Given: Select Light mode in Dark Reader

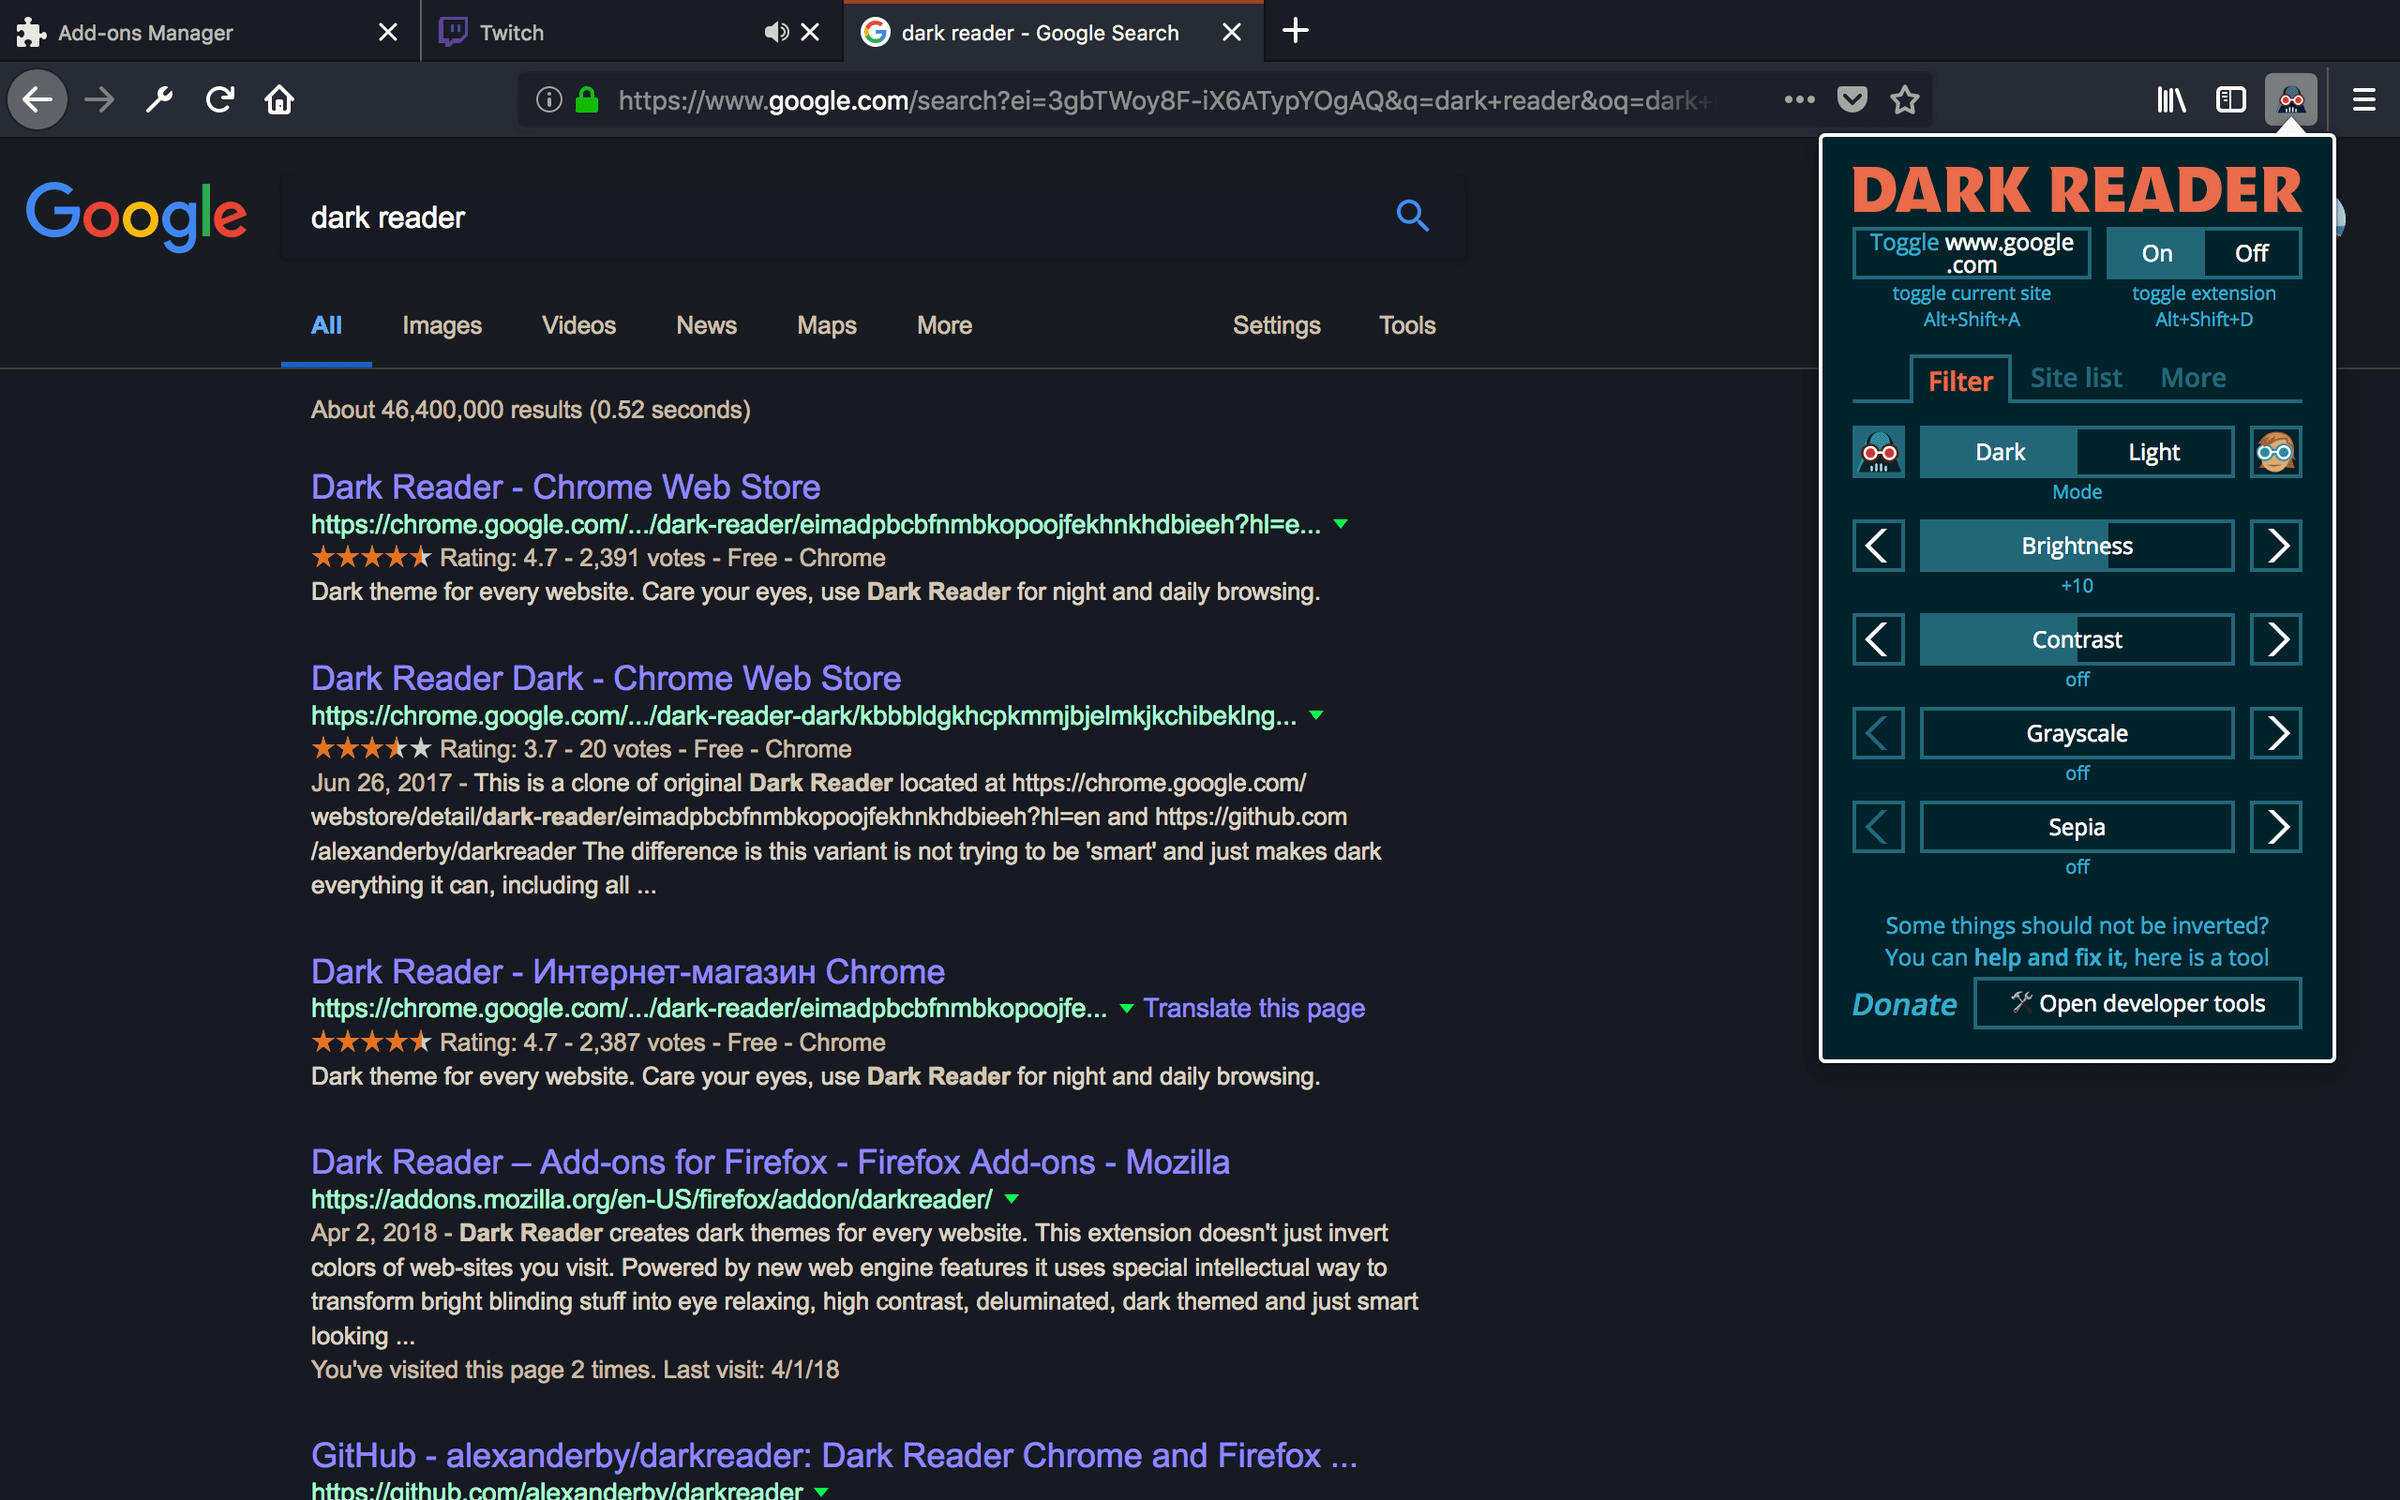Looking at the screenshot, I should click(2153, 452).
